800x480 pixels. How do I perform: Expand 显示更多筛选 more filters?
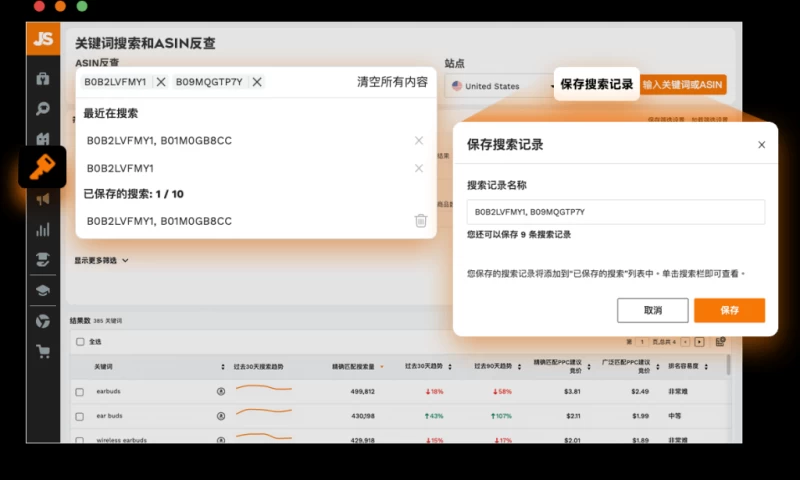(101, 260)
